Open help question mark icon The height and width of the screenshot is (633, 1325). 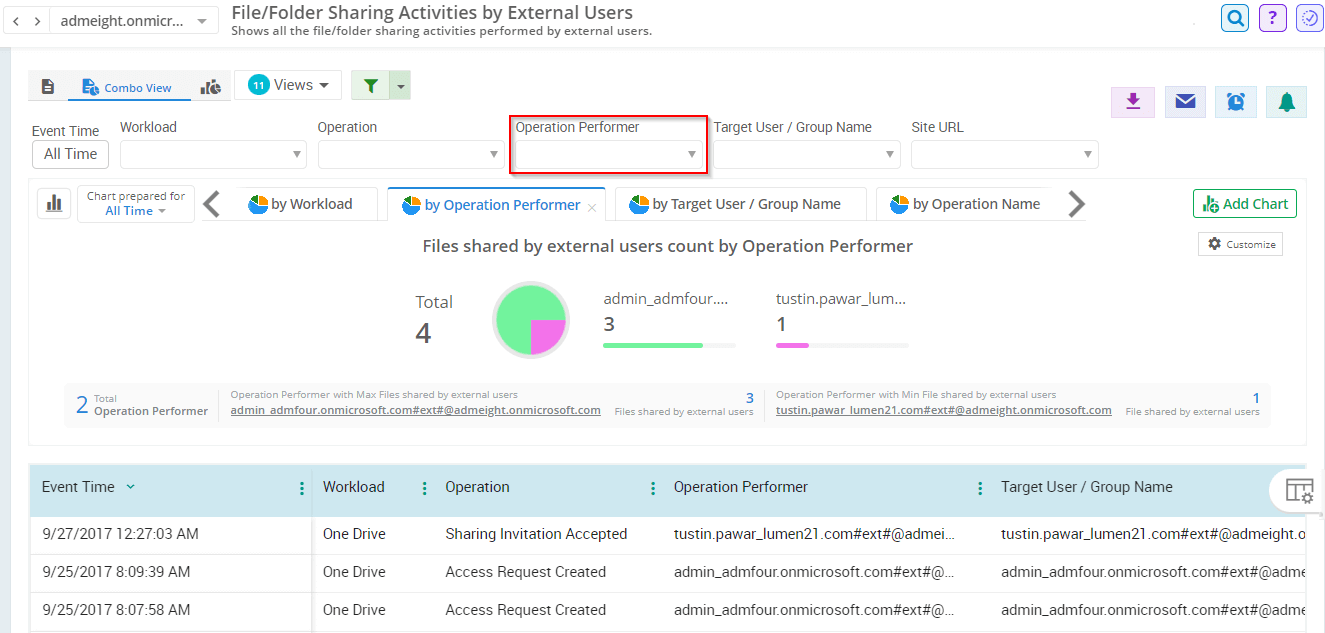click(x=1272, y=18)
